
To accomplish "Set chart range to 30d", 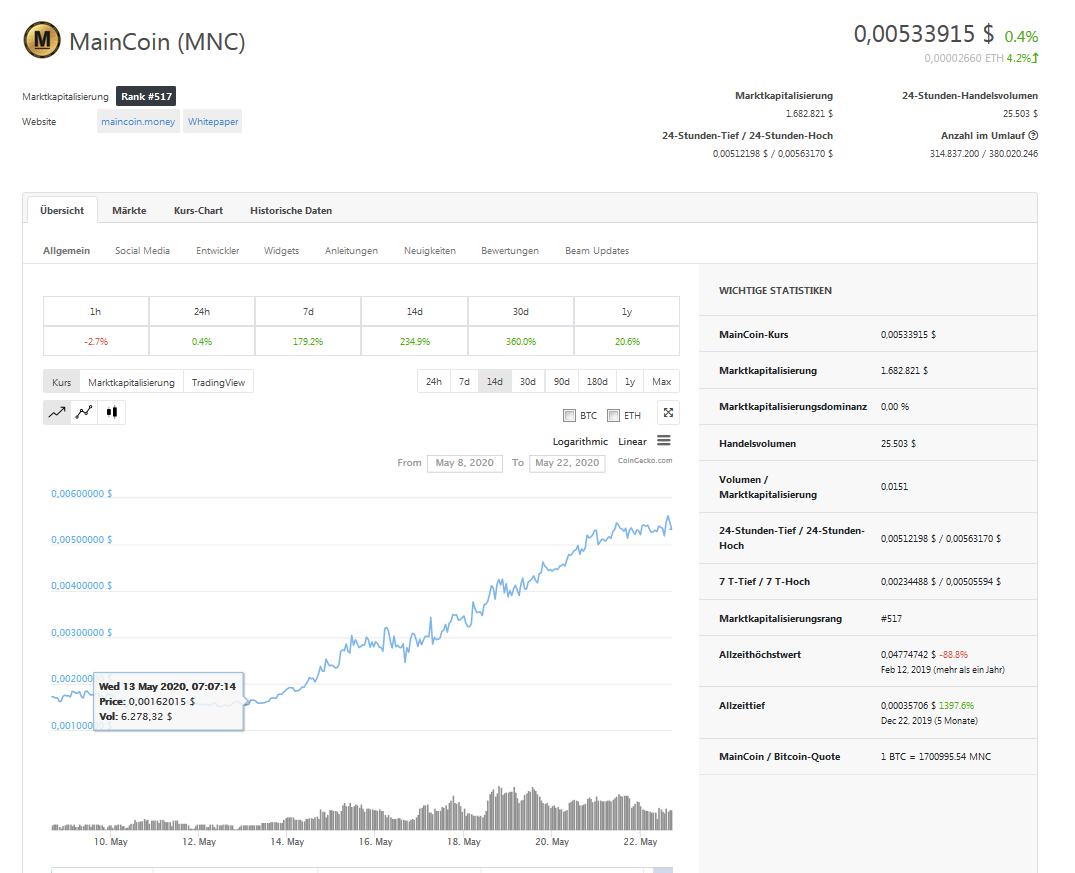I will click(527, 381).
